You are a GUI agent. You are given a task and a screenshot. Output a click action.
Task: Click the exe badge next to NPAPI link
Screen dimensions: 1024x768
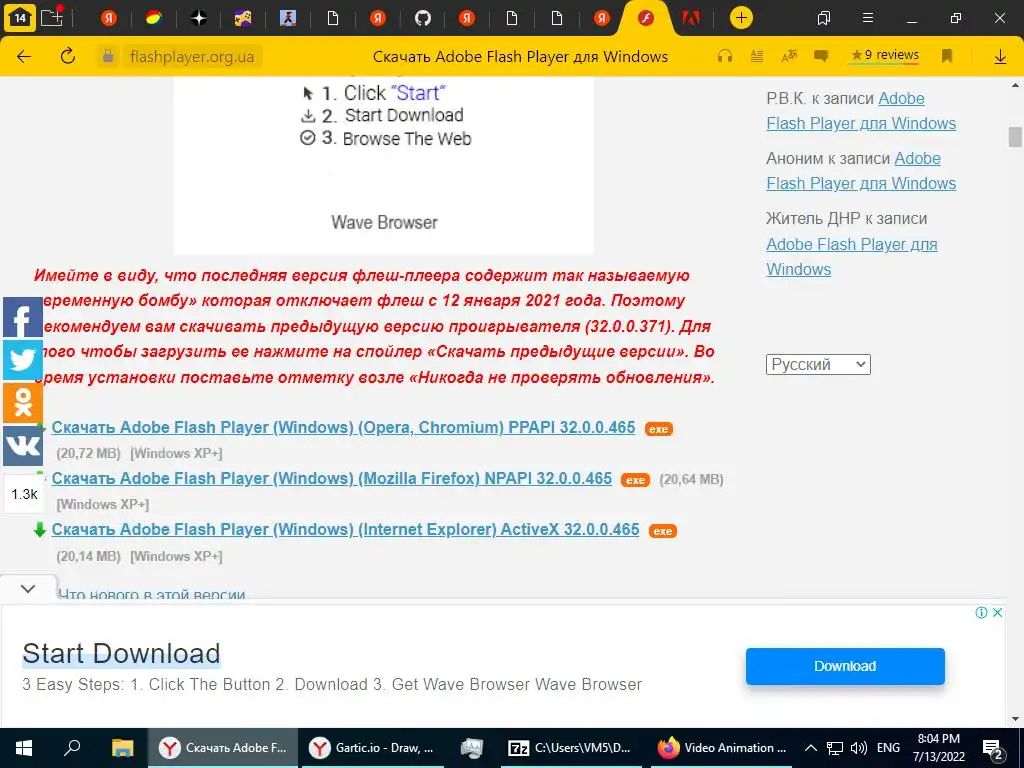click(635, 480)
